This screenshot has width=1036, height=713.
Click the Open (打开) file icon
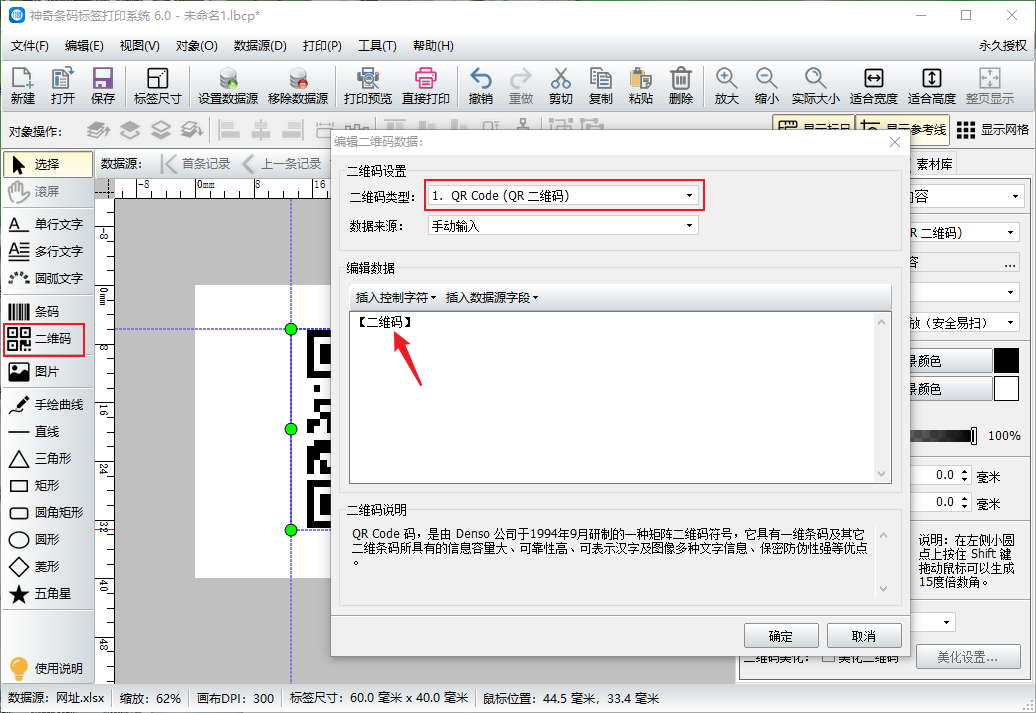pyautogui.click(x=63, y=86)
